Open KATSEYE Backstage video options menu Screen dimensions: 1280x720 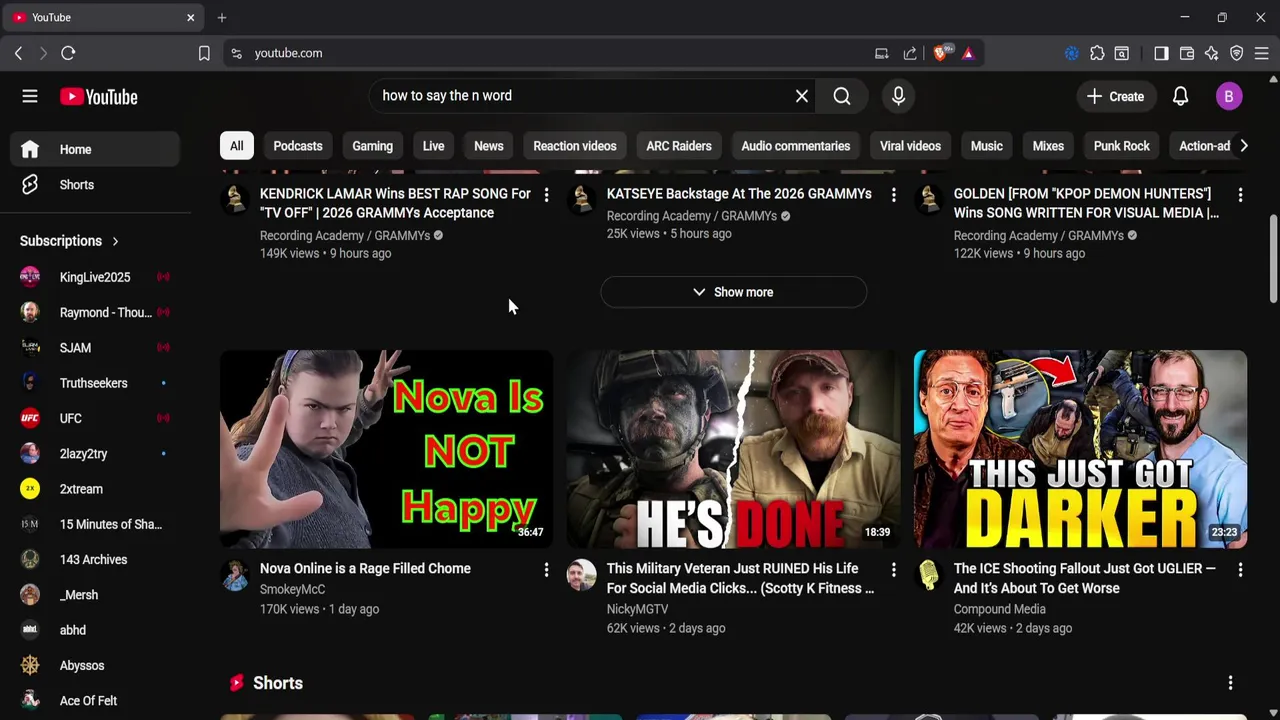(893, 196)
